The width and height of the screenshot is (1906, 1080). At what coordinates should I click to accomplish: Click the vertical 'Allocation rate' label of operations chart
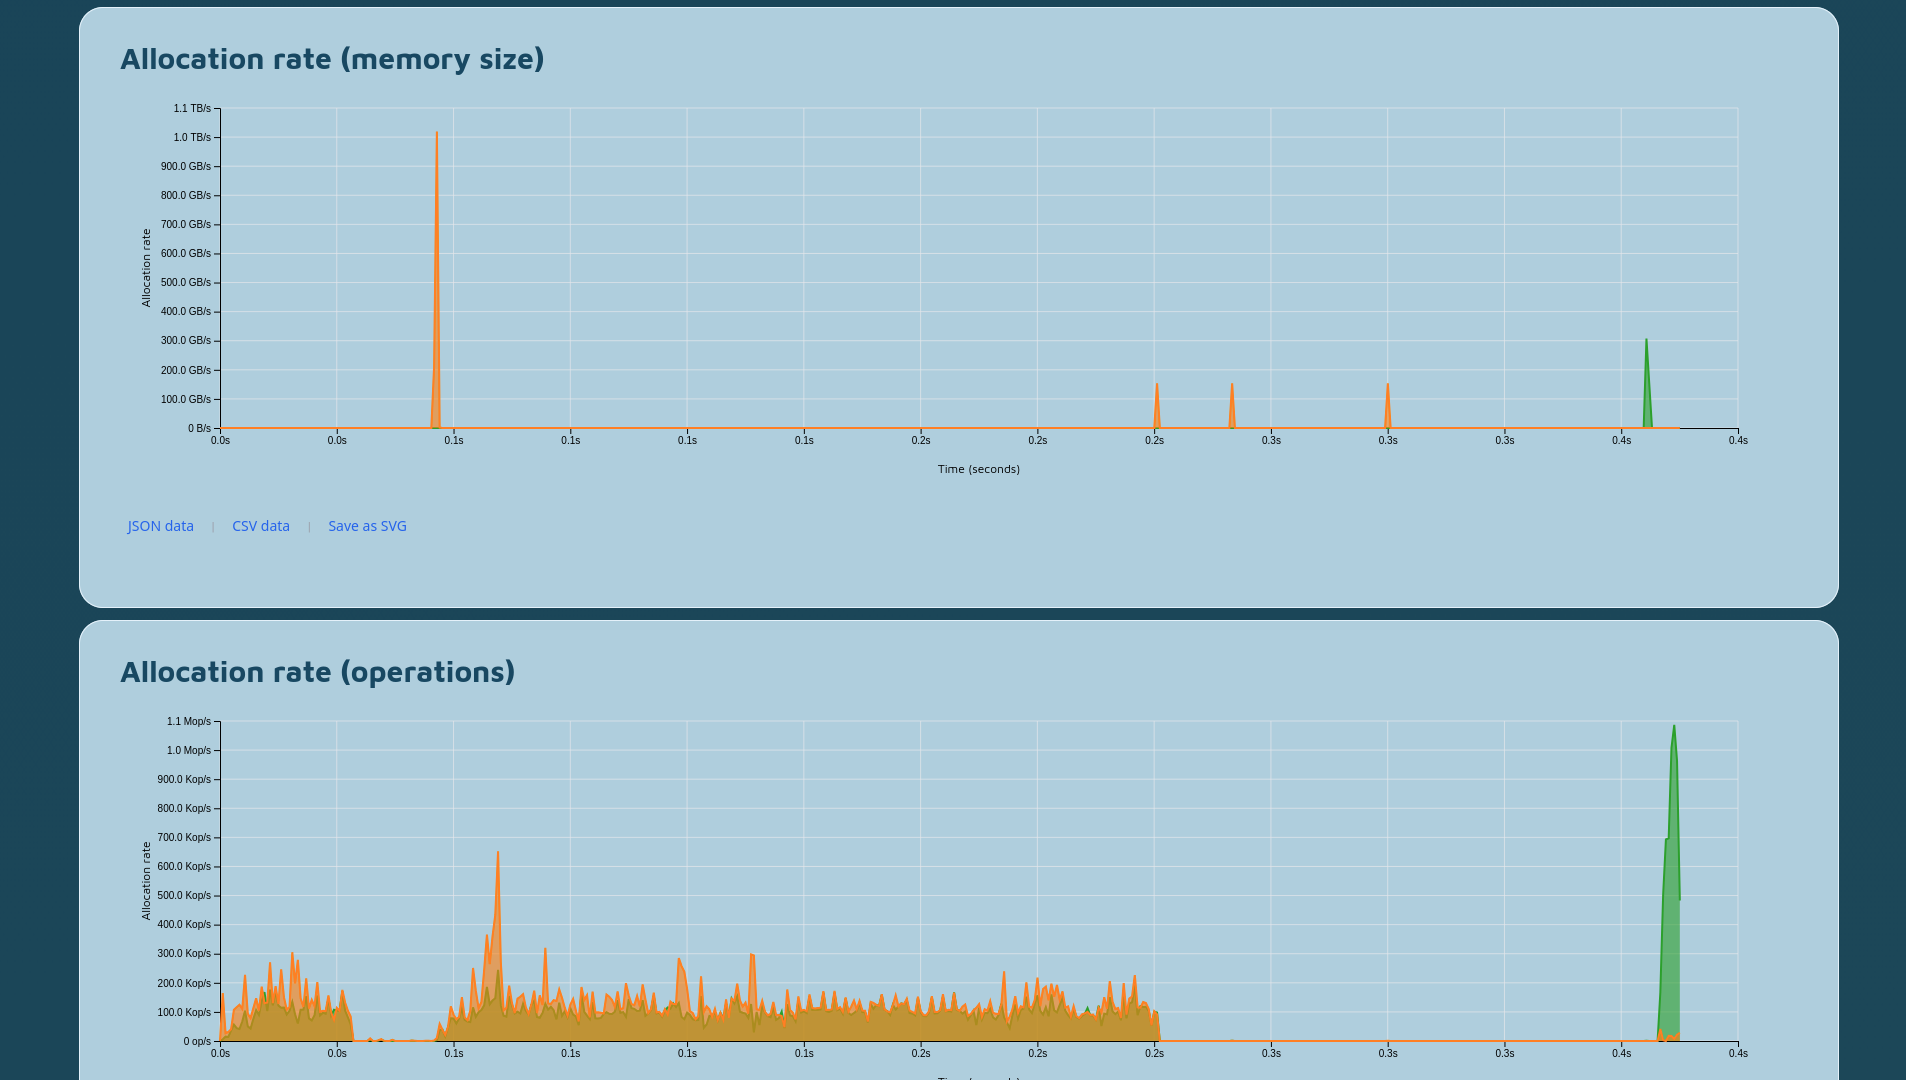146,881
